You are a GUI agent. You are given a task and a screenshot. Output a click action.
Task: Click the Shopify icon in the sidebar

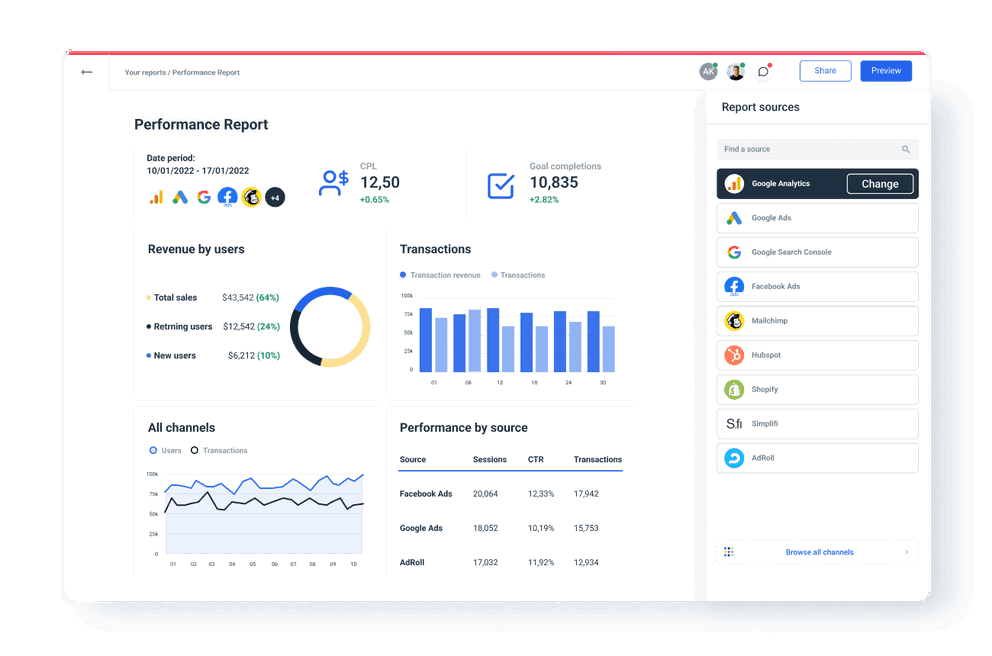point(734,388)
